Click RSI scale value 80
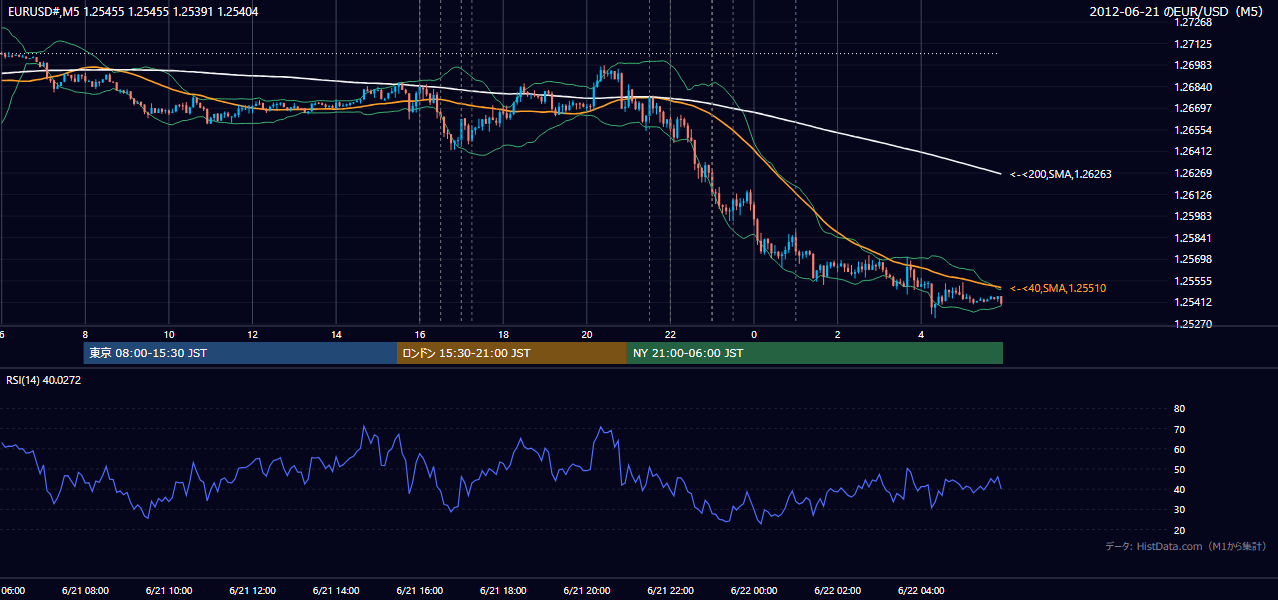The image size is (1278, 600). 1179,409
